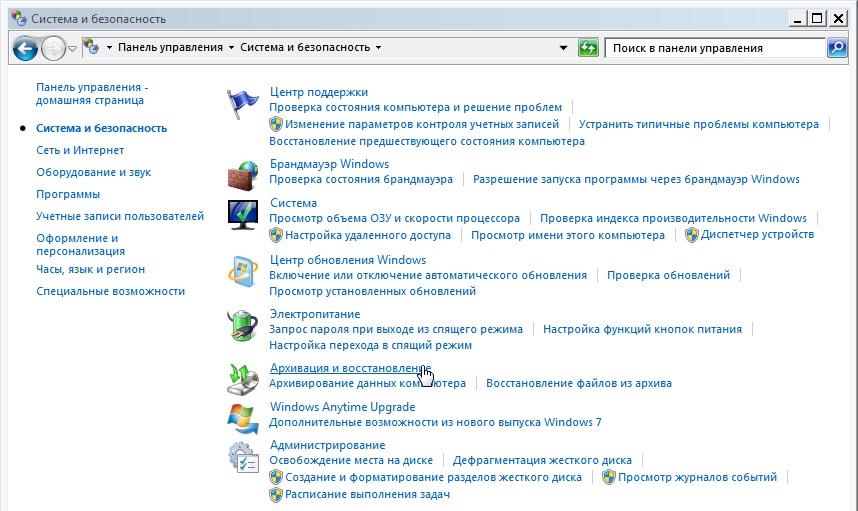Open the Диспетчер устройств link
This screenshot has height=511, width=858.
tap(757, 235)
